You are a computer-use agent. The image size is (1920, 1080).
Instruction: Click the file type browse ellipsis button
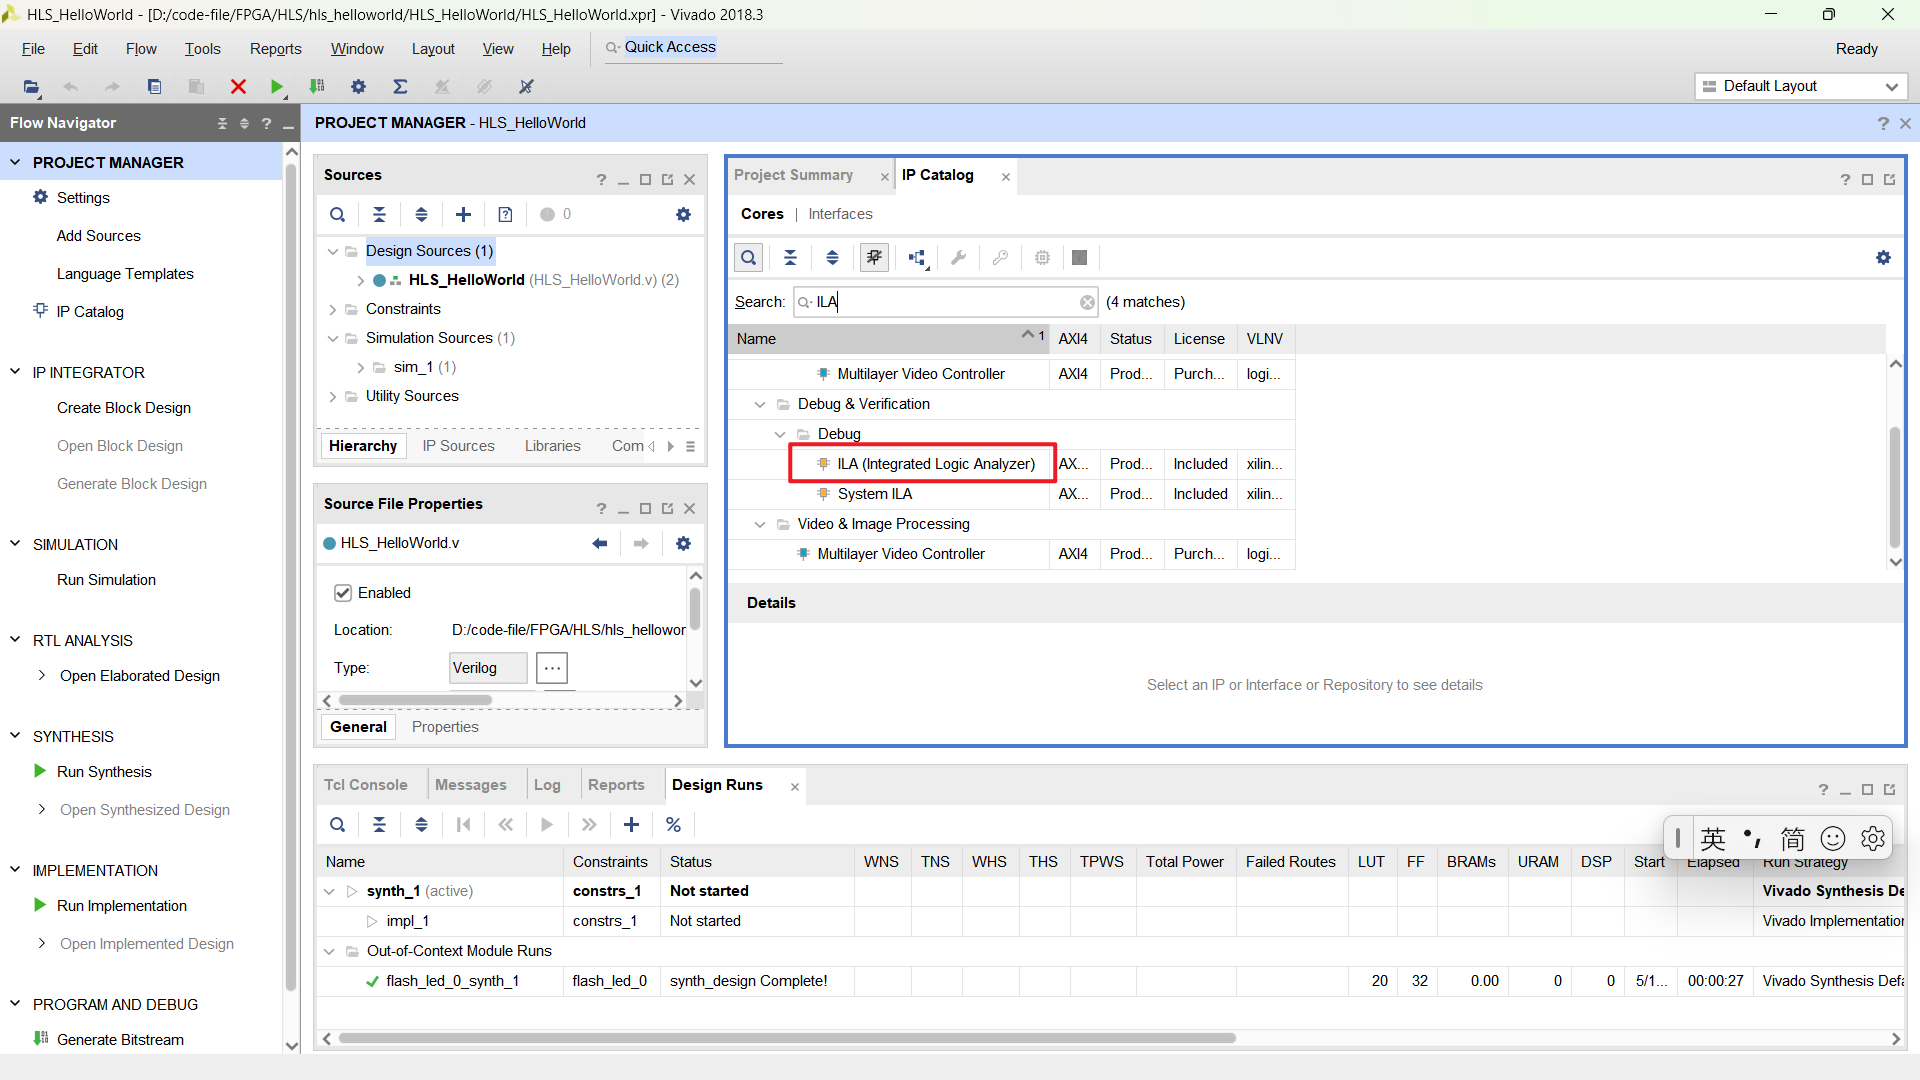click(x=552, y=668)
